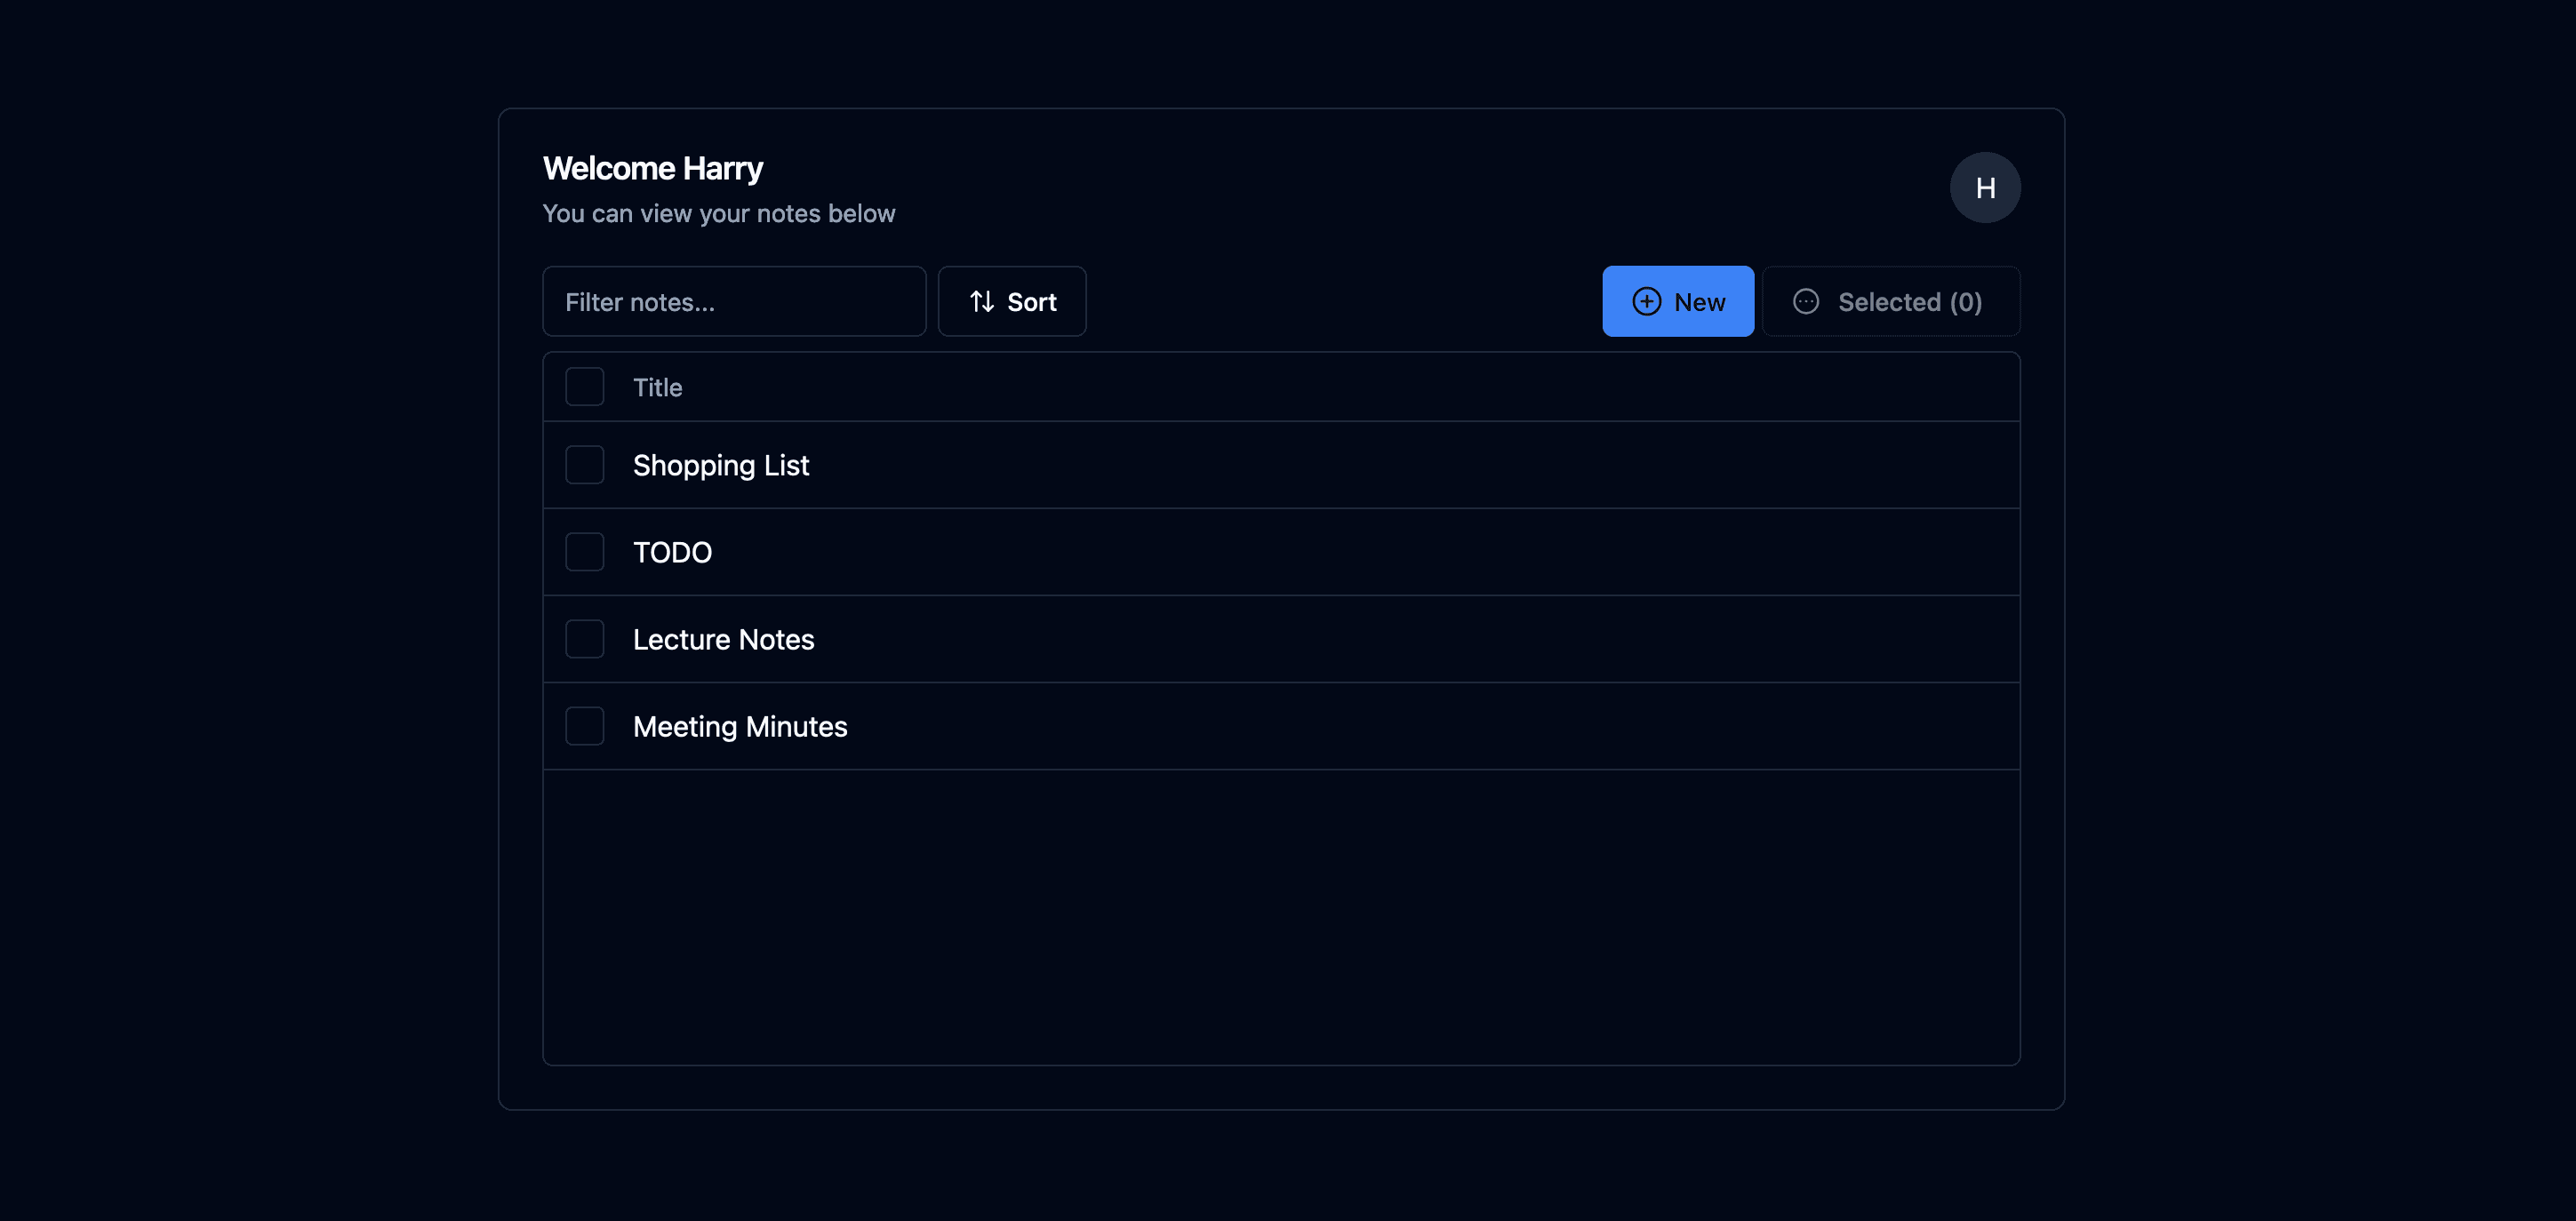Check the Shopping List checkbox
The height and width of the screenshot is (1221, 2576).
pyautogui.click(x=585, y=465)
